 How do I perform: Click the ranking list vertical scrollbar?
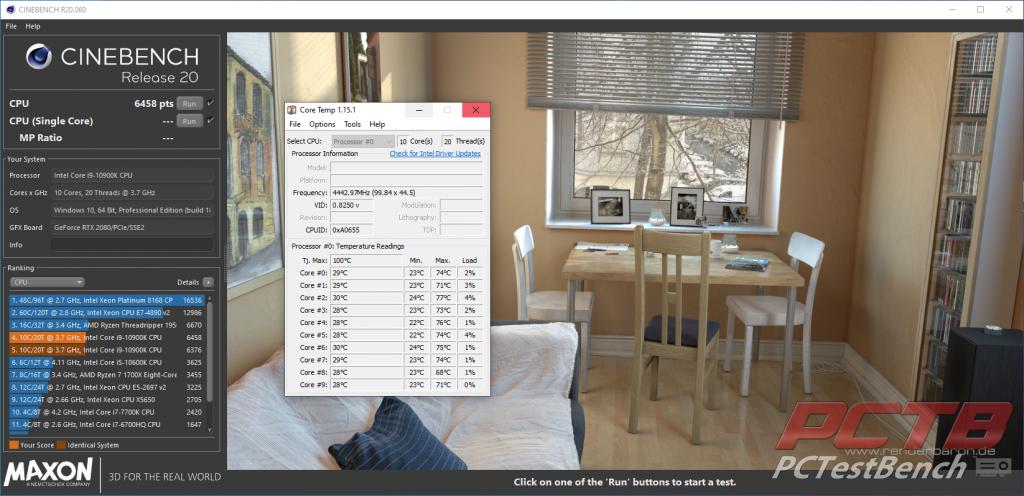click(x=210, y=352)
